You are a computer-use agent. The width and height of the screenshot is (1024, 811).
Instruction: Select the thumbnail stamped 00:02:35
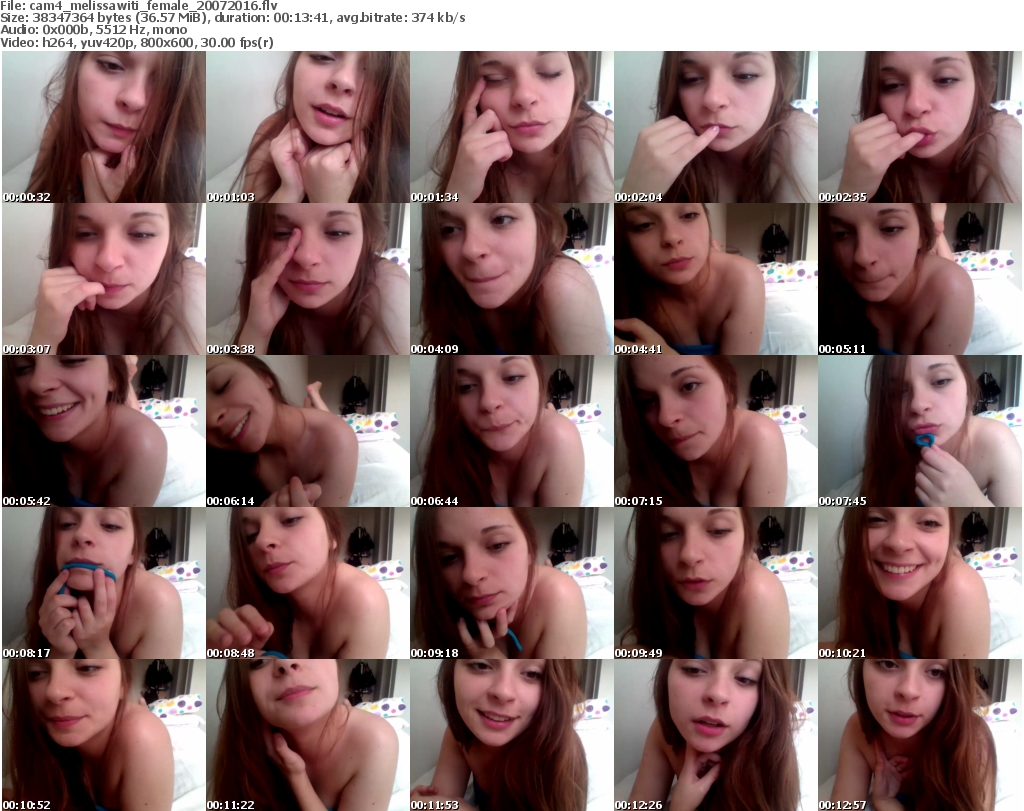920,127
